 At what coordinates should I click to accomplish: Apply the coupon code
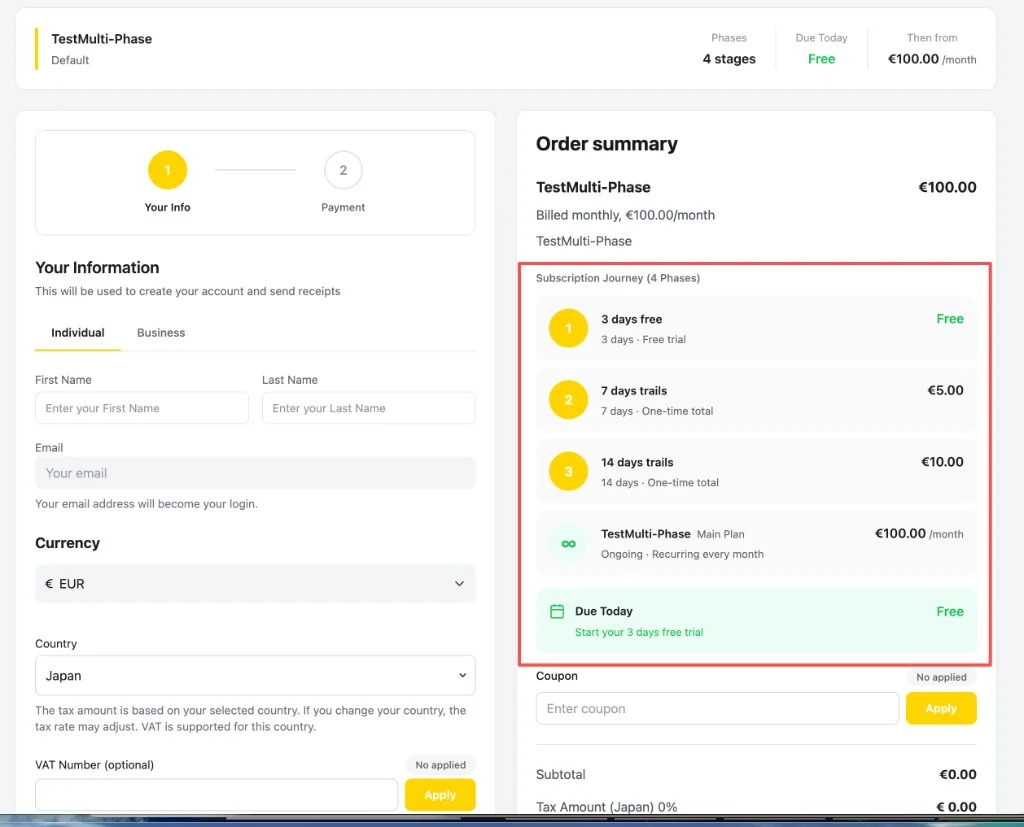[x=941, y=709]
